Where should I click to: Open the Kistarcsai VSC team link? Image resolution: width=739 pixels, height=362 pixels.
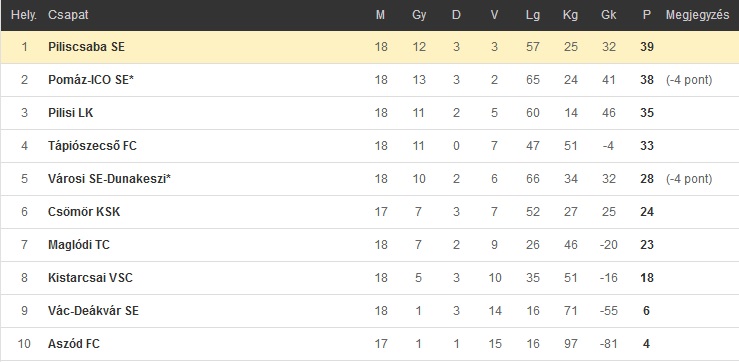coord(90,278)
